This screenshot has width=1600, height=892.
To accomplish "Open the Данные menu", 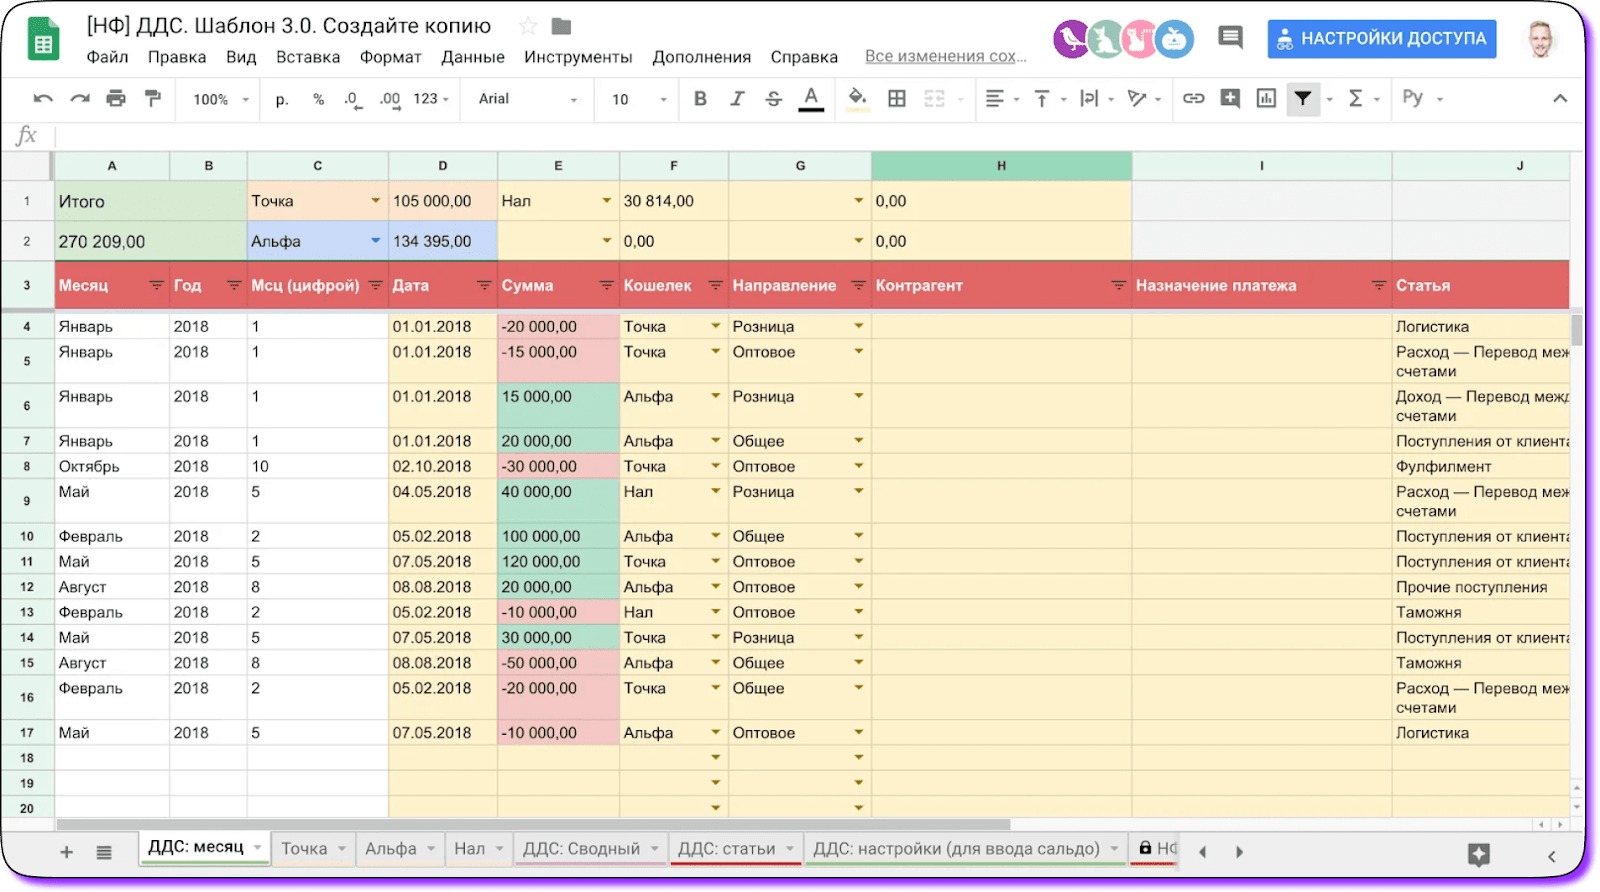I will [472, 57].
